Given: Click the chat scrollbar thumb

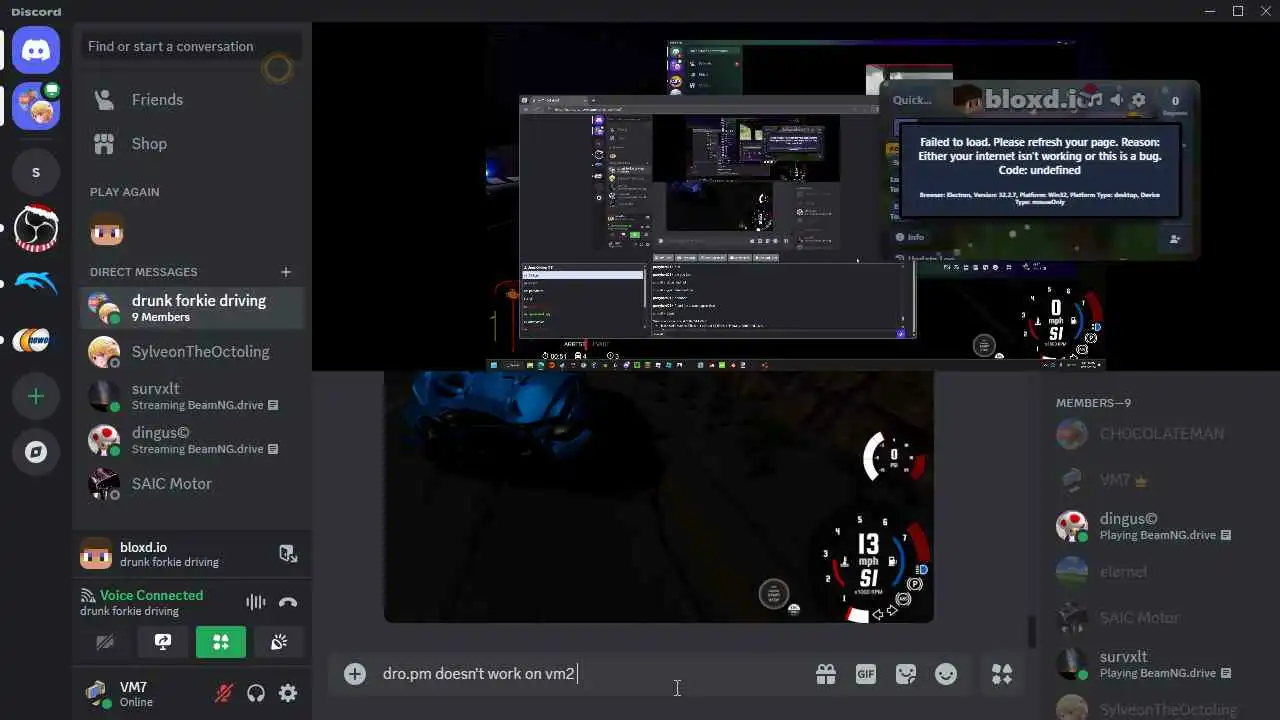Looking at the screenshot, I should (x=1031, y=631).
